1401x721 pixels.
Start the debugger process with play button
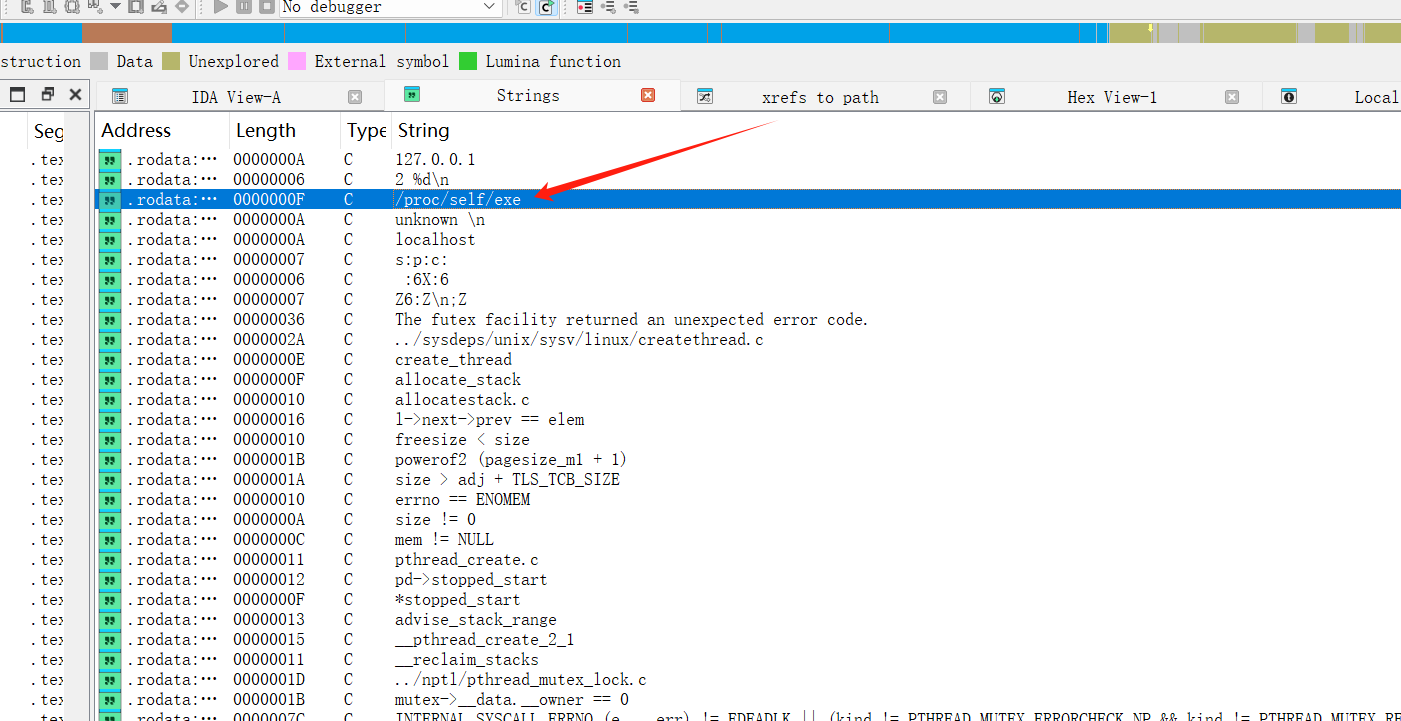(221, 7)
